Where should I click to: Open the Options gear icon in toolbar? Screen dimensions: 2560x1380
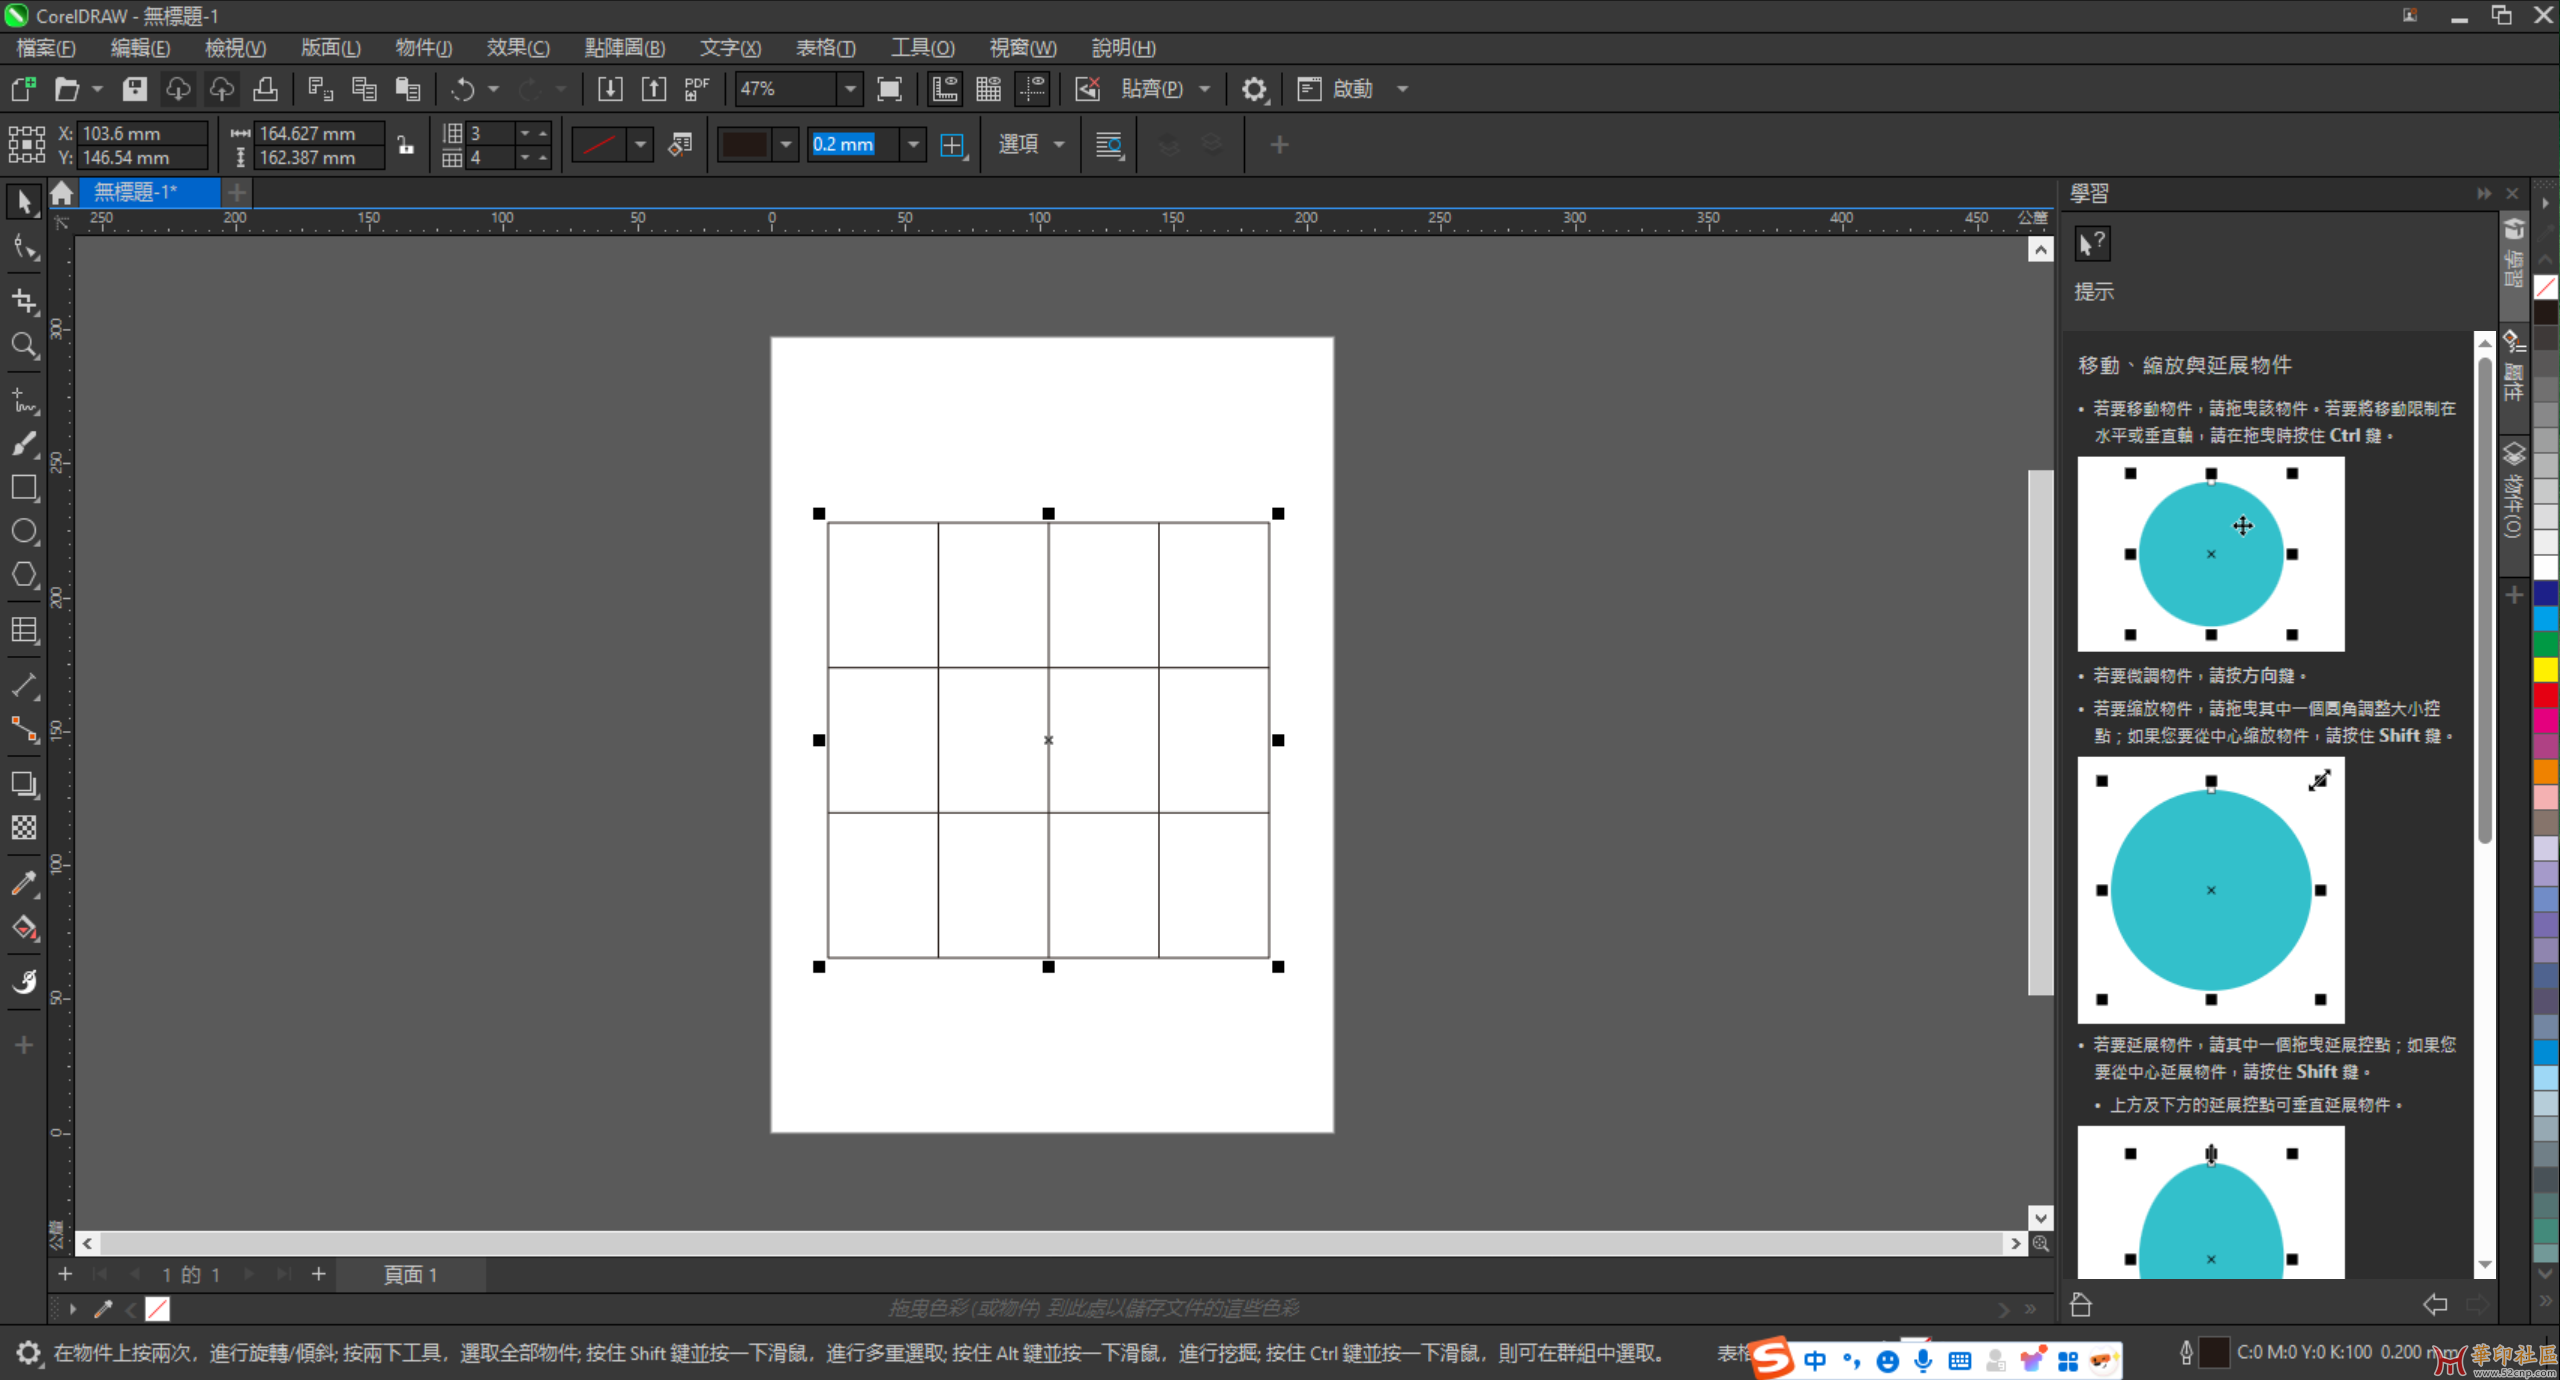pos(1254,89)
